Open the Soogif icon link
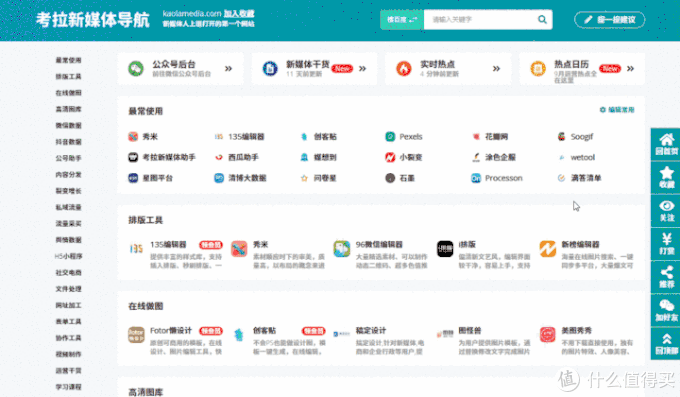The image size is (680, 397). click(x=562, y=137)
